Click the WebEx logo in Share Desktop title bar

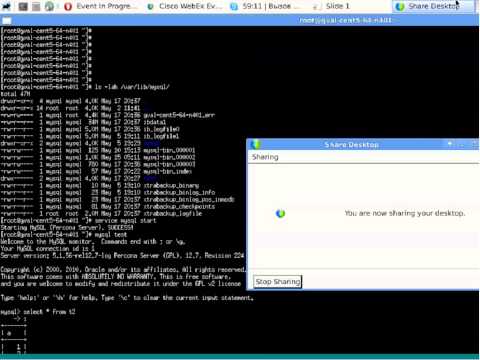[255, 144]
